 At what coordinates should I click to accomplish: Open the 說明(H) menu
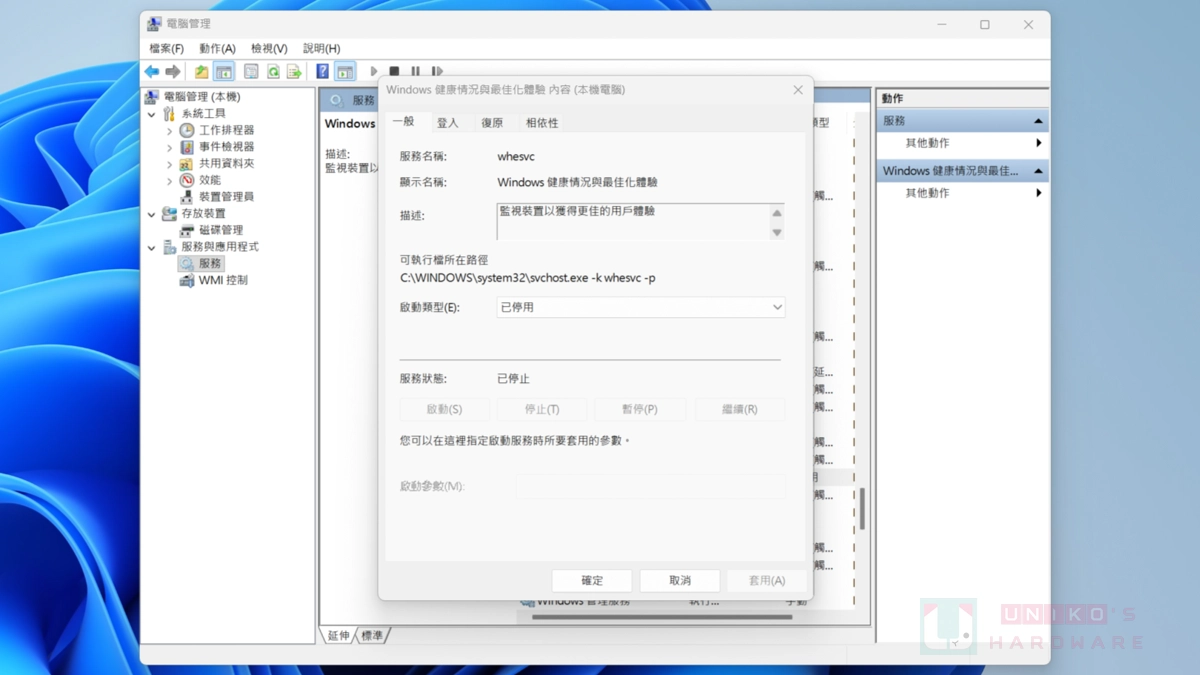(321, 48)
